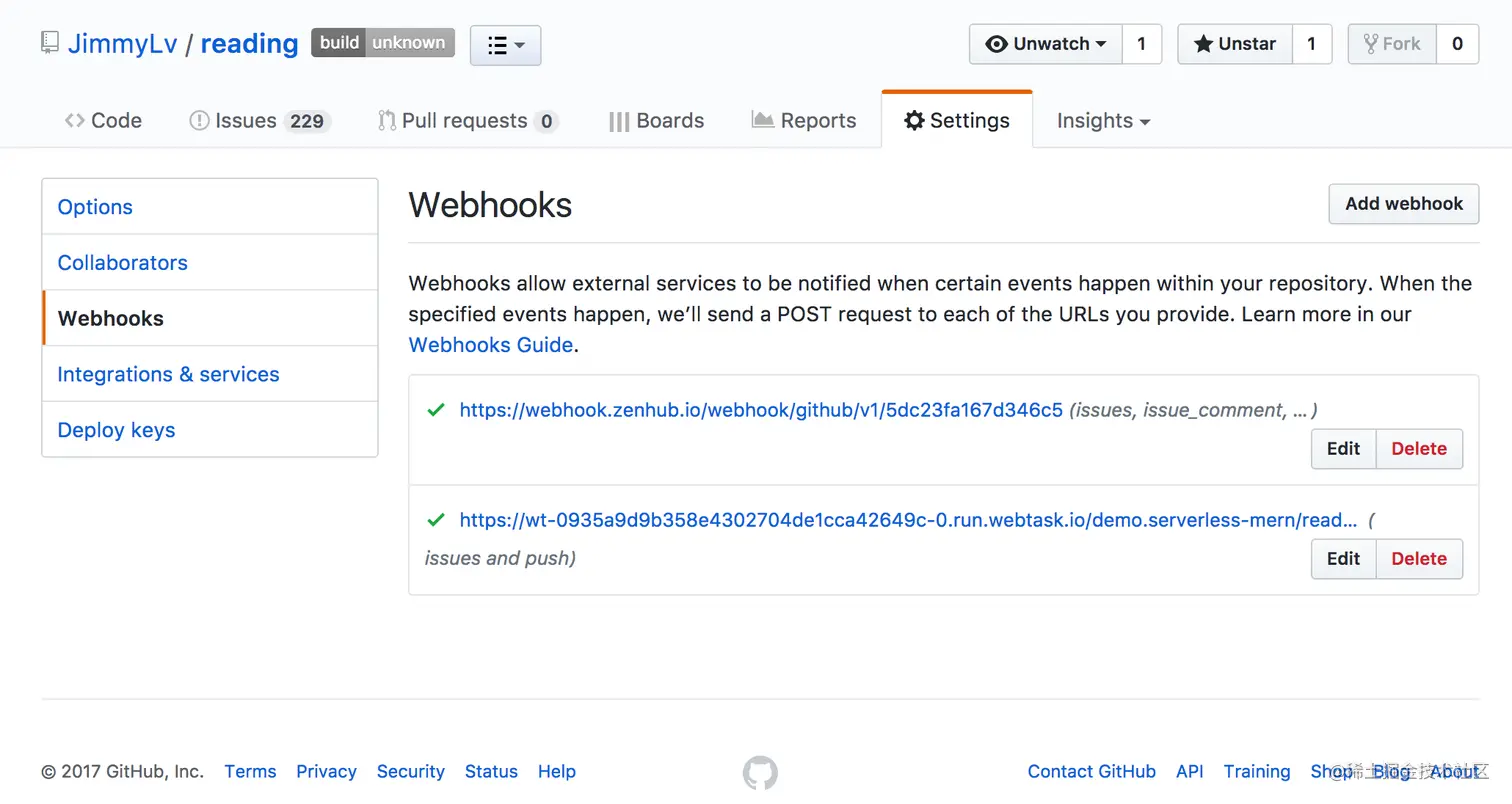Switch to Pull requests tab

point(467,121)
